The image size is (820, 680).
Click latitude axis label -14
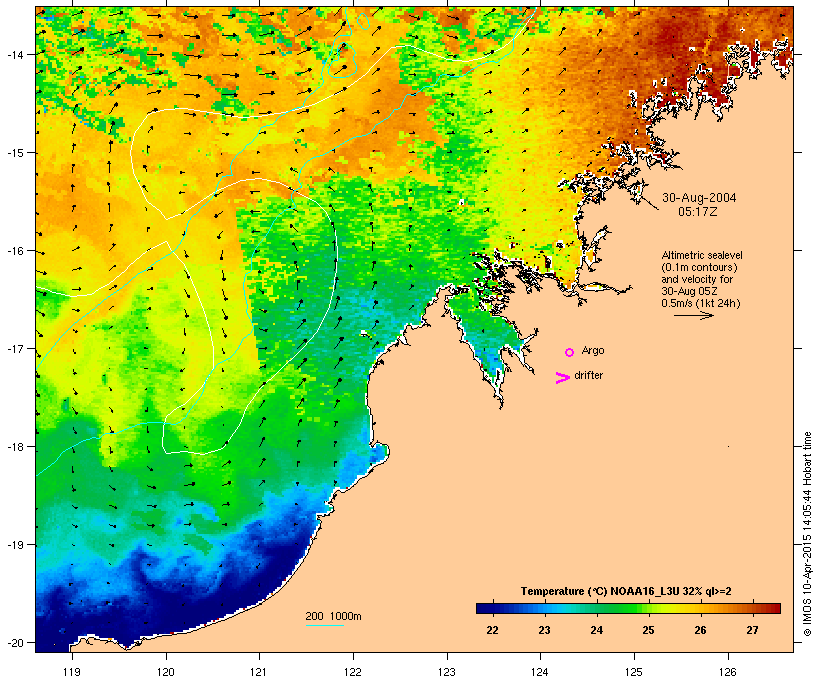tap(15, 54)
